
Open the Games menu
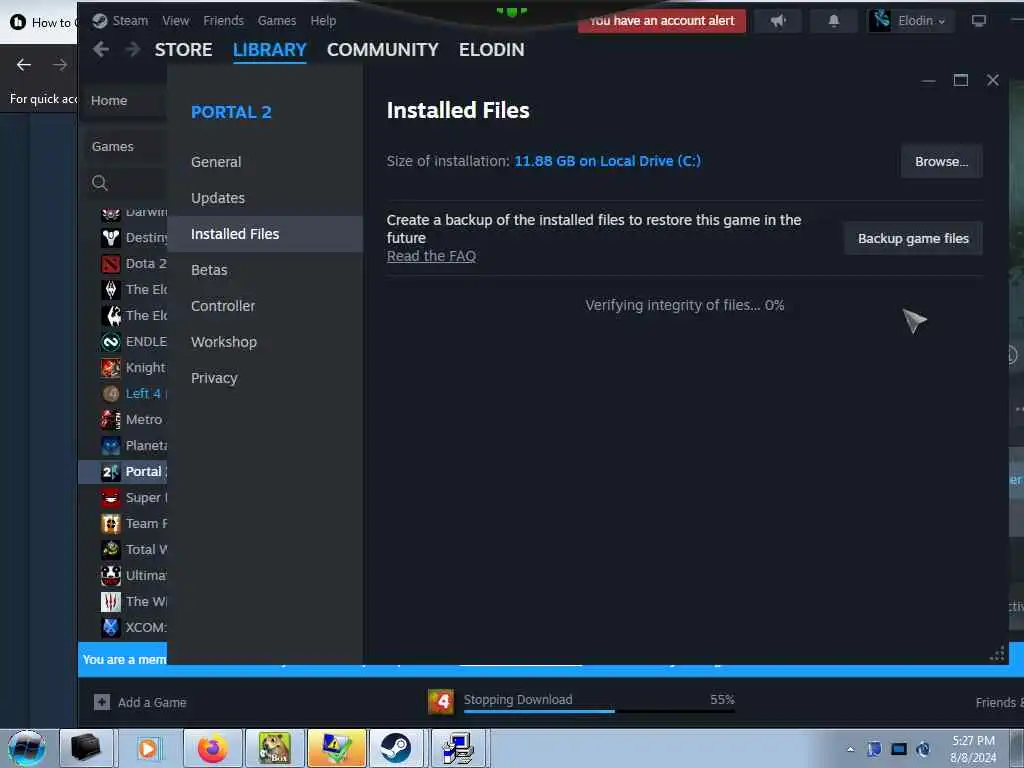coord(277,21)
